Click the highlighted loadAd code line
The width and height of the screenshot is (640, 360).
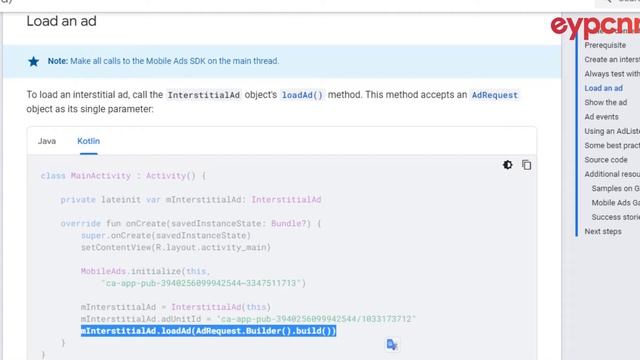[208, 331]
